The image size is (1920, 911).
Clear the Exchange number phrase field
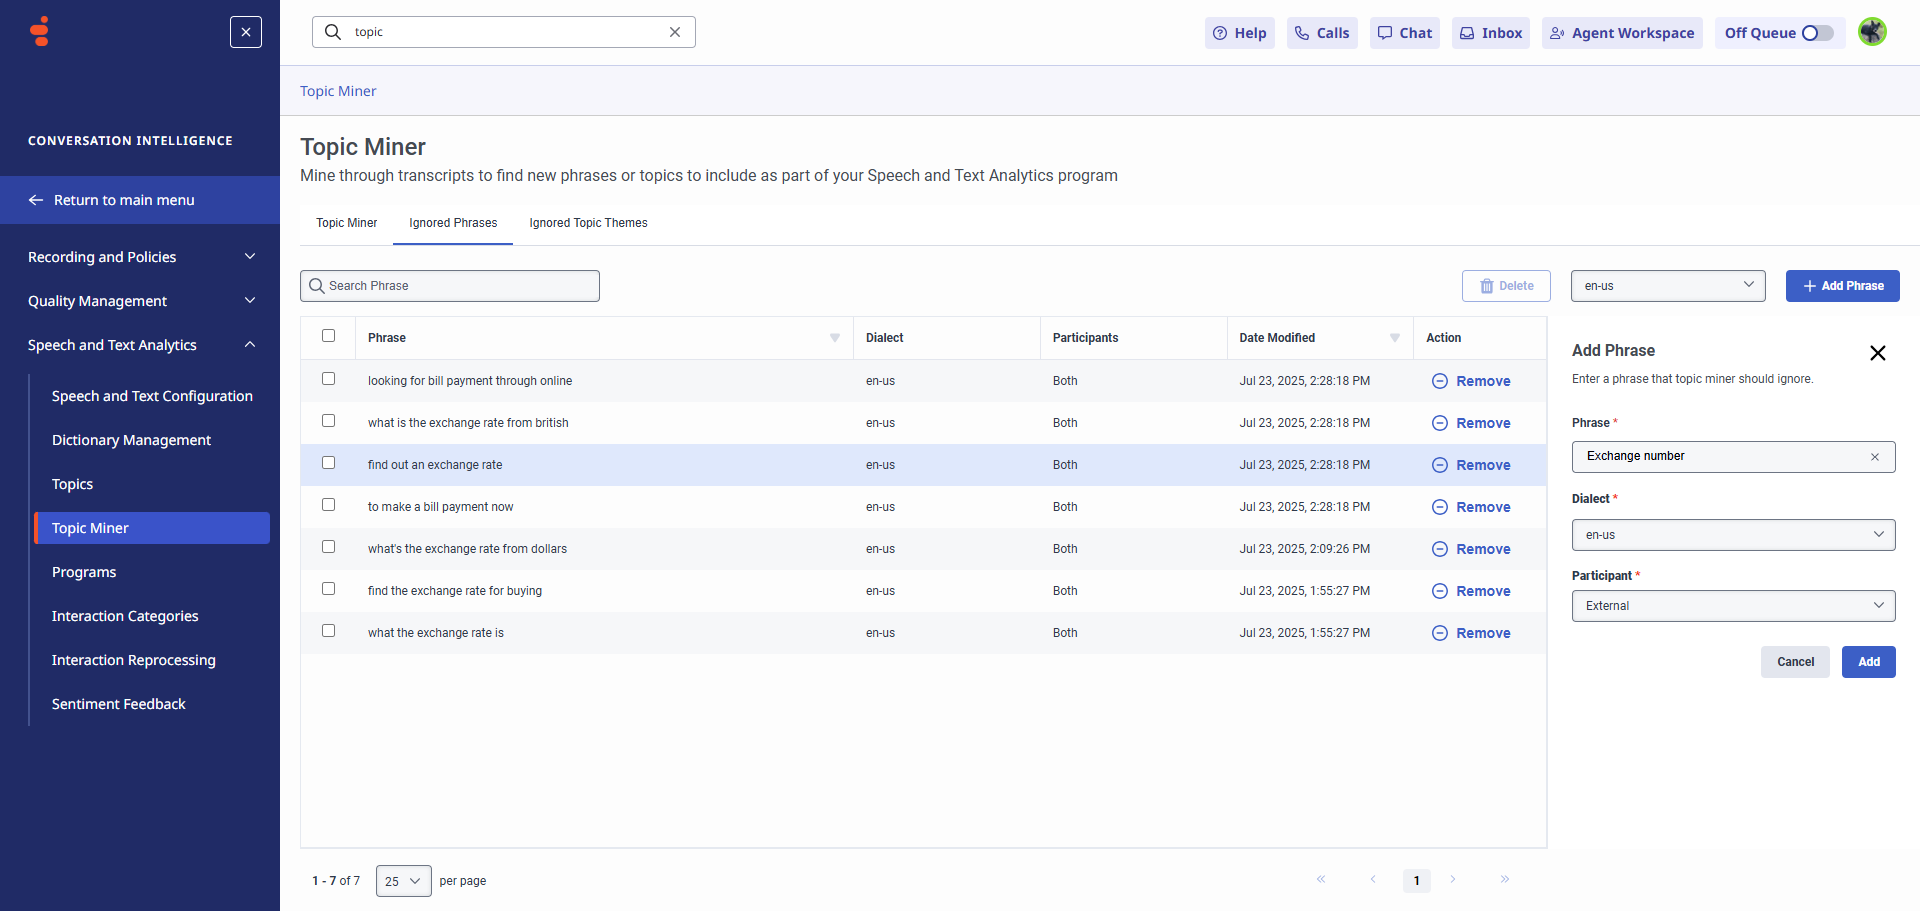tap(1874, 457)
